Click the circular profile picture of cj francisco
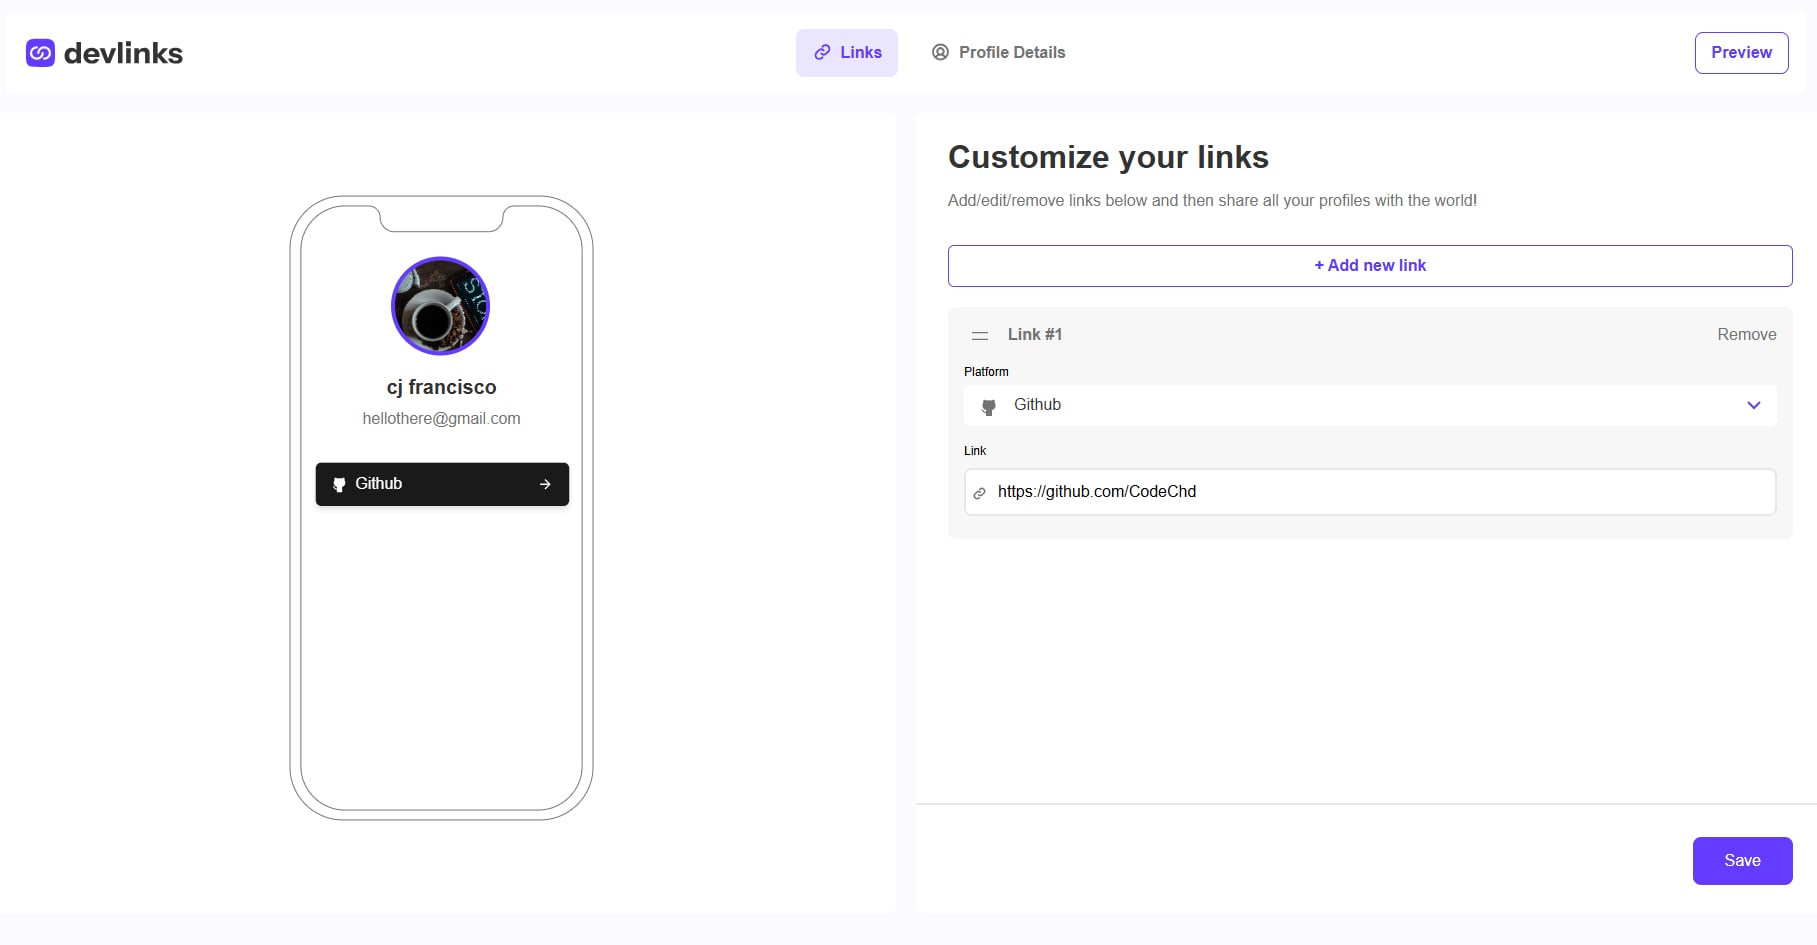 point(440,306)
